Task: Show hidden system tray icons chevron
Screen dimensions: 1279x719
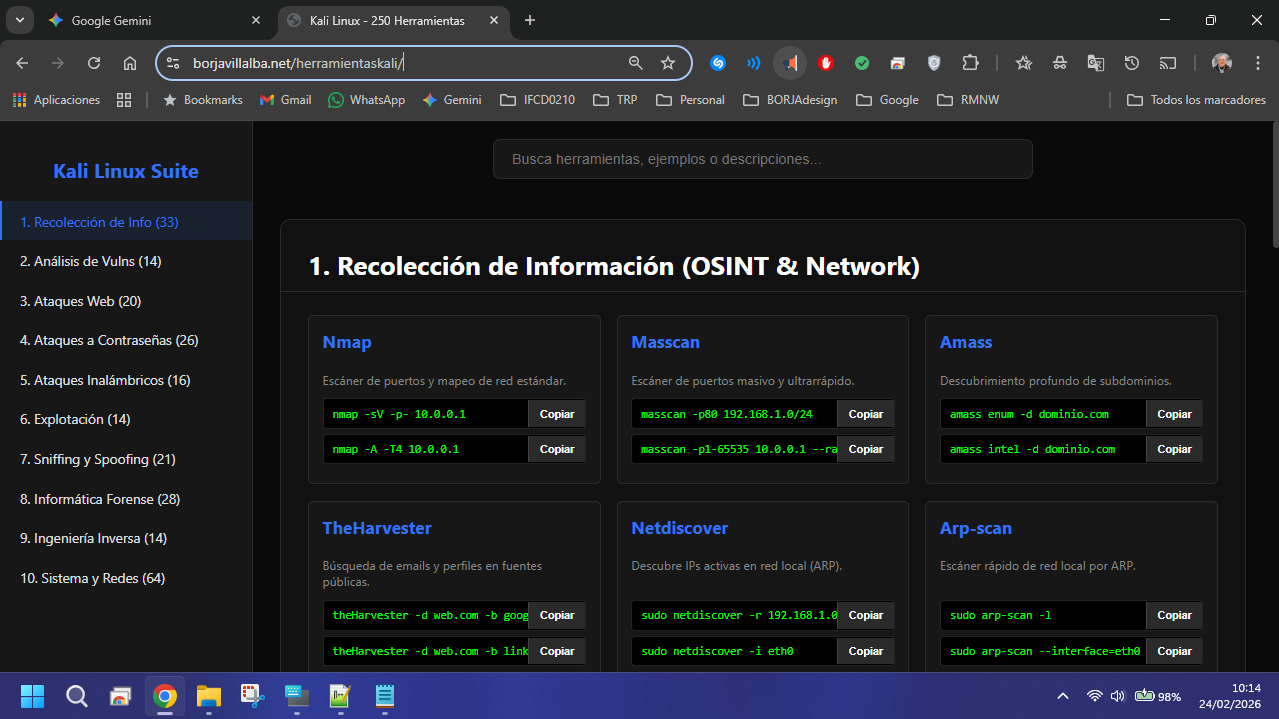Action: [x=1063, y=696]
